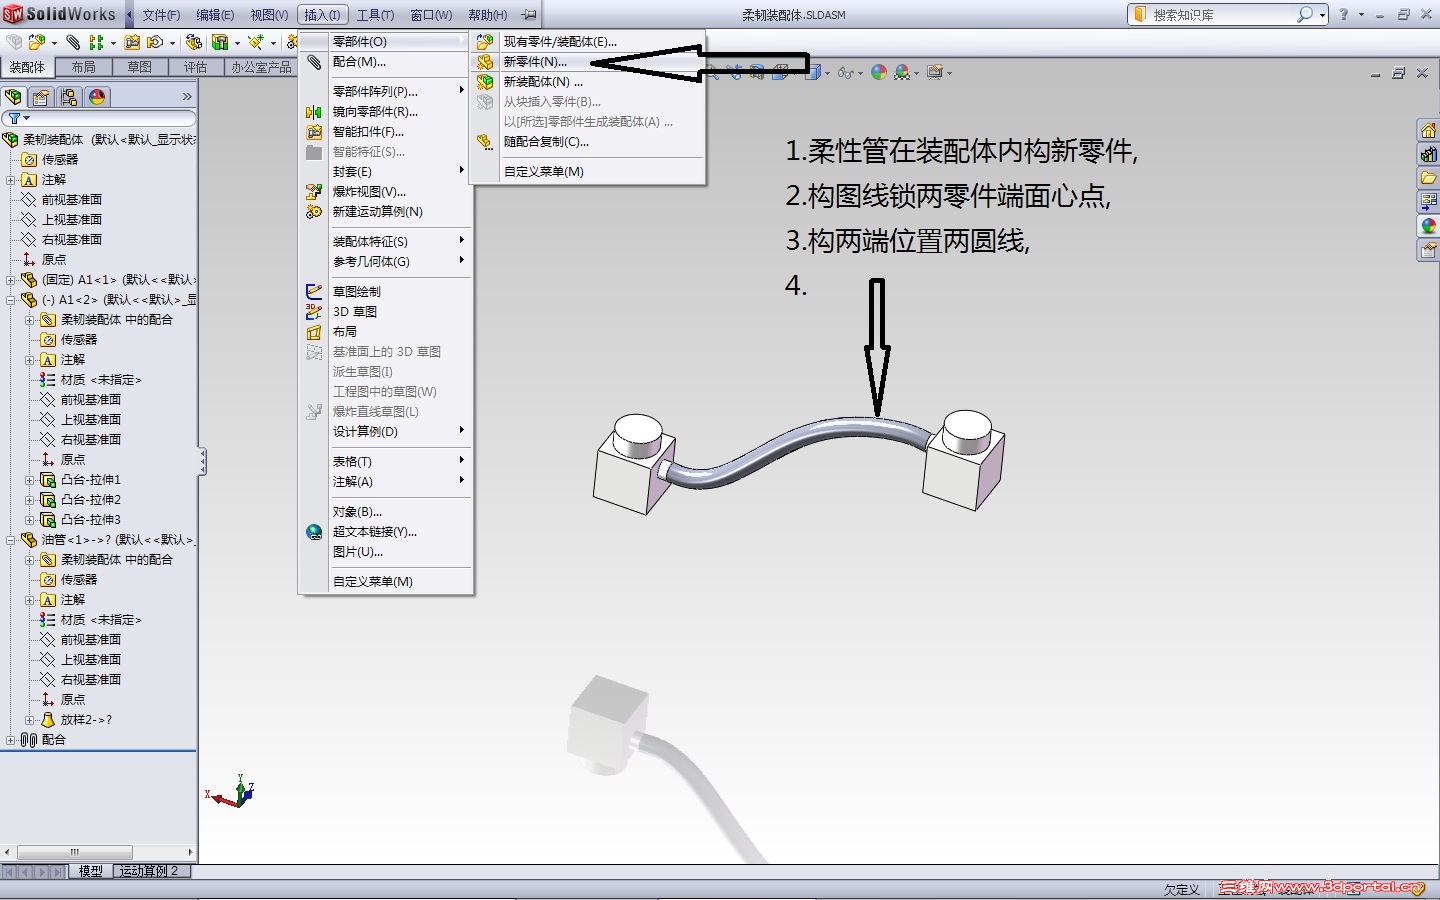Screen dimensions: 1440x900
Task: Open the 插入(I) menu
Action: point(322,15)
